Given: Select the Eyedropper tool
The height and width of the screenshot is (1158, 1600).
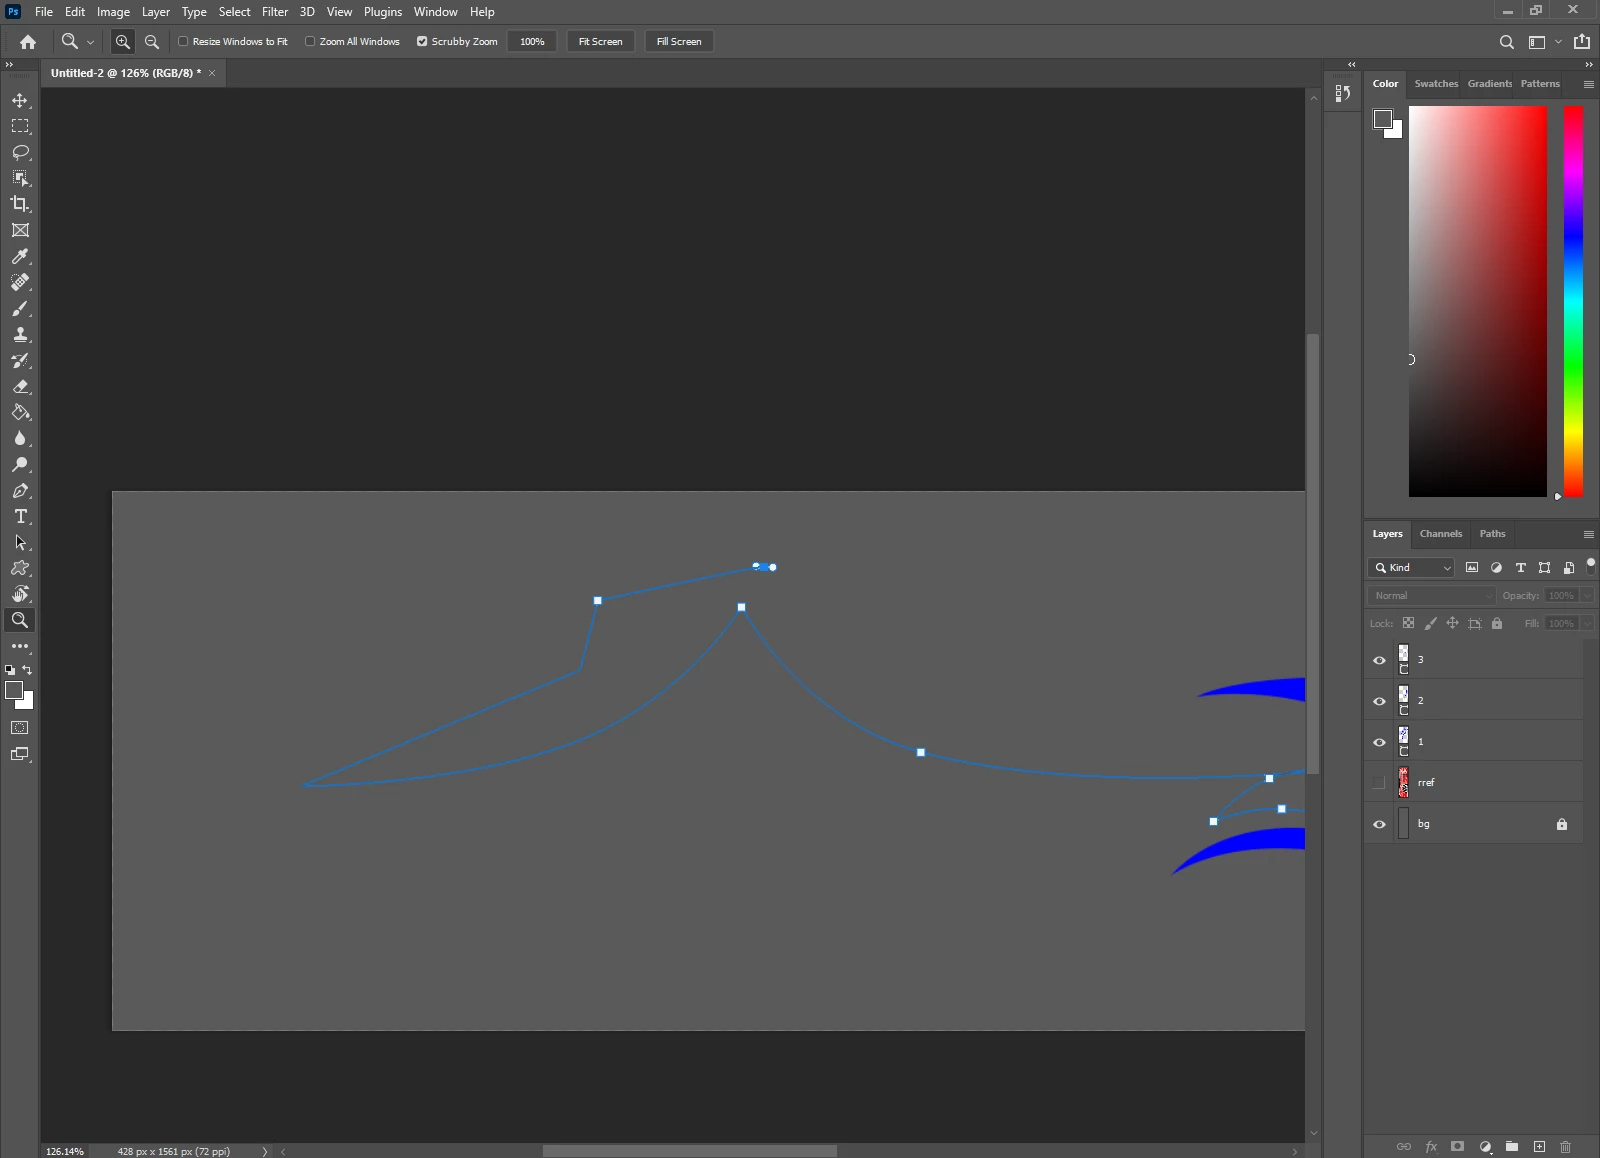Looking at the screenshot, I should (20, 256).
